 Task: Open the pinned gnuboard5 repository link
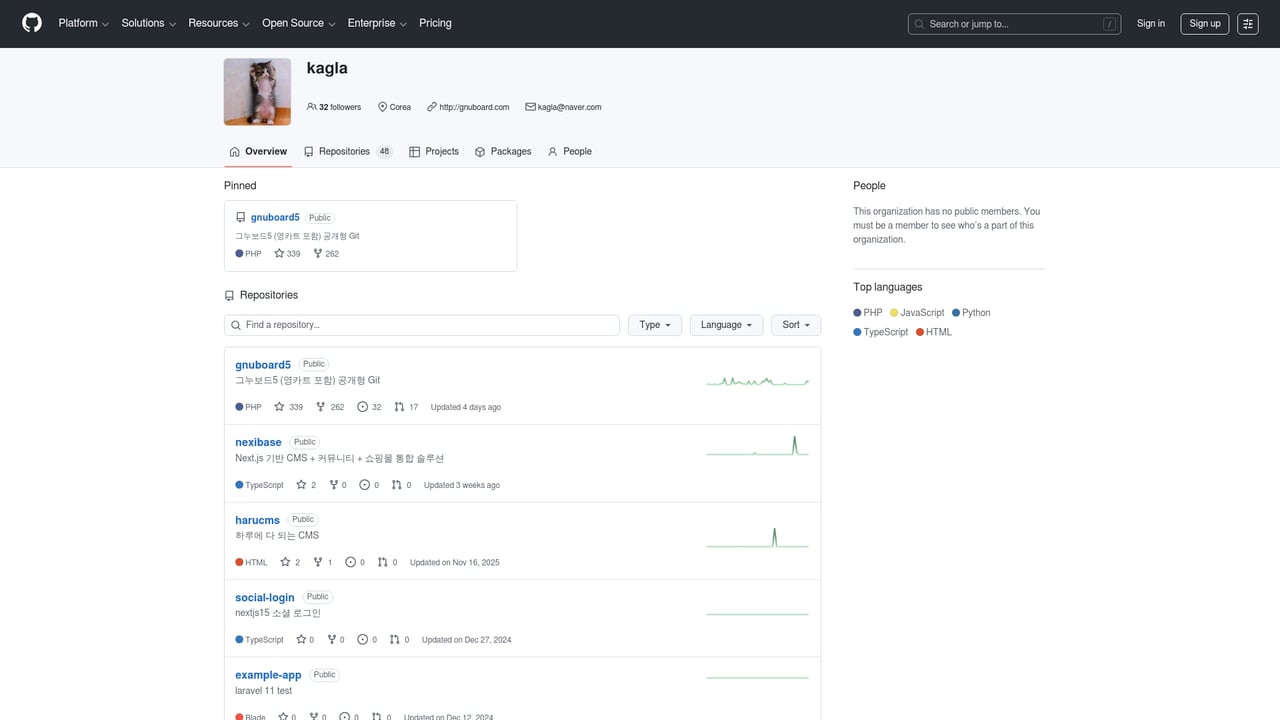[274, 217]
